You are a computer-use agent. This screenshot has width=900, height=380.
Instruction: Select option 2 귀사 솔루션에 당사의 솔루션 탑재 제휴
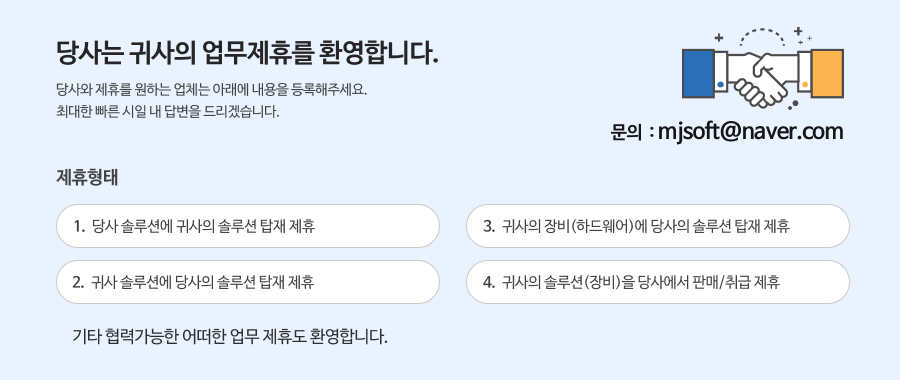[248, 282]
